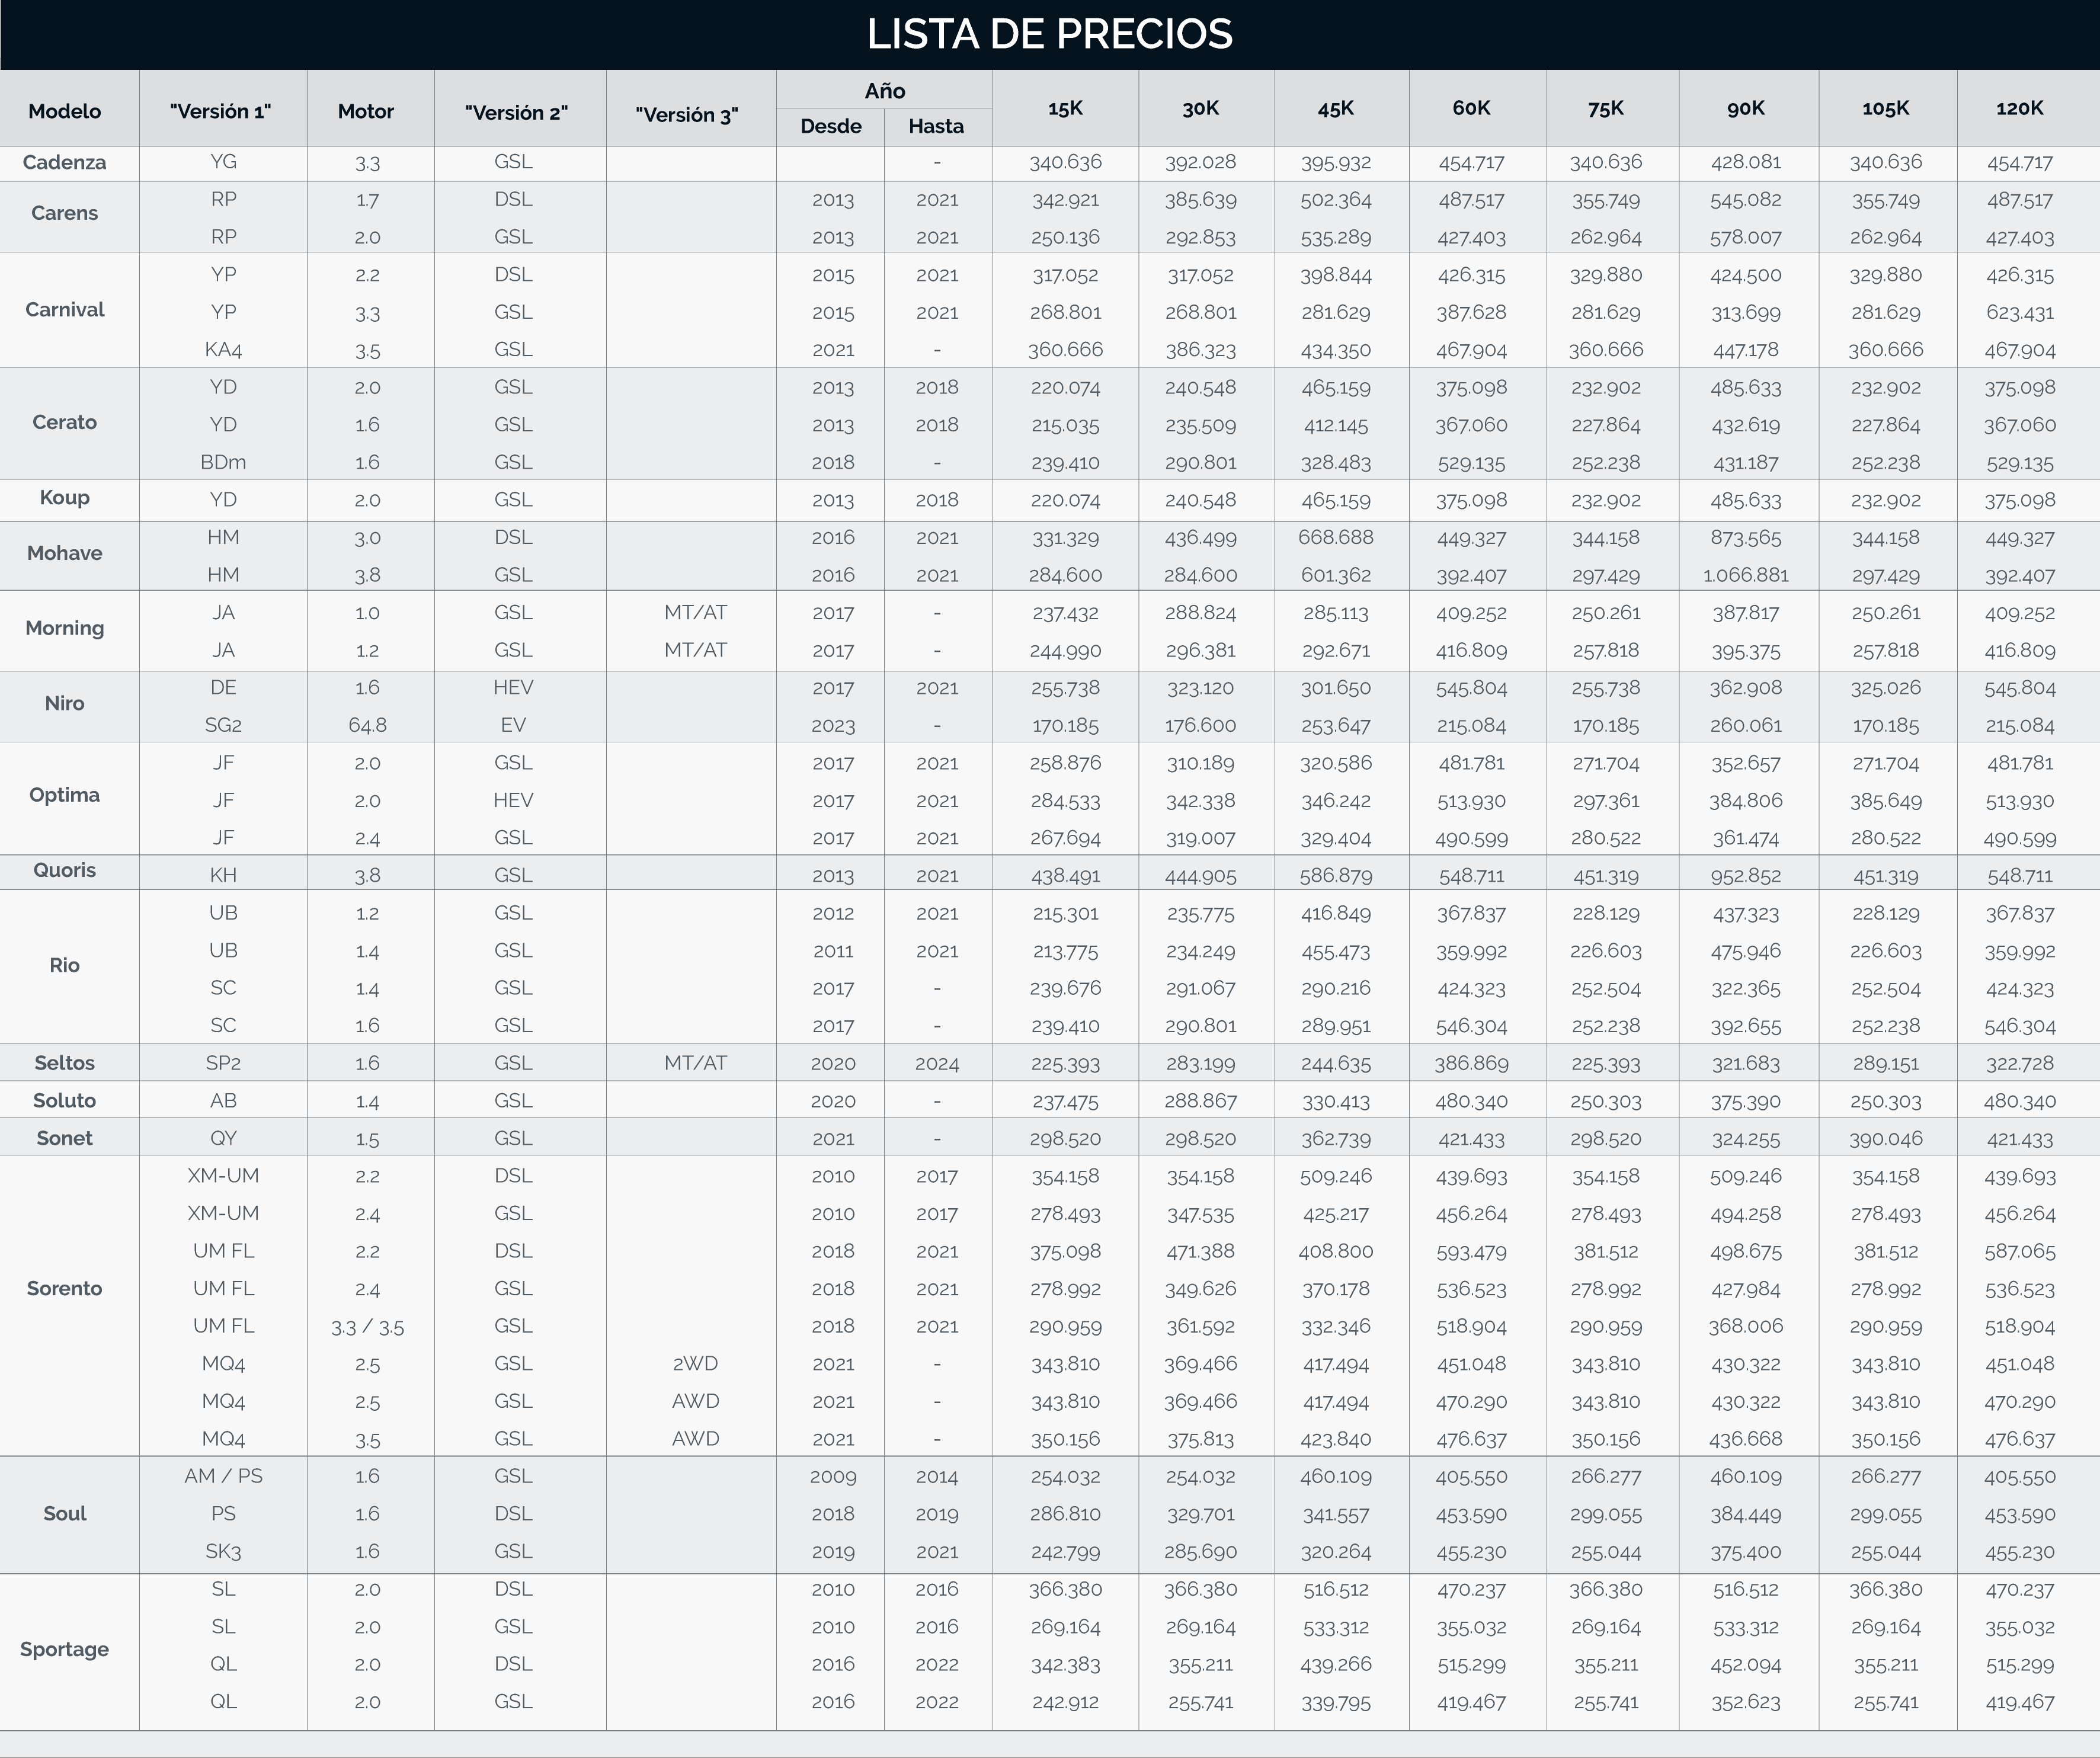Click the 2009 Desde year for Soul
The width and height of the screenshot is (2100, 1758).
click(x=833, y=1477)
